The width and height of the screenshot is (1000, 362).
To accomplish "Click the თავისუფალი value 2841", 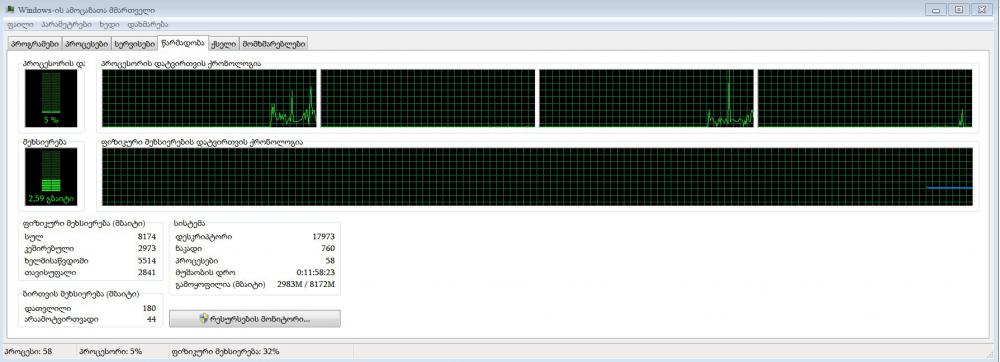I will tap(147, 273).
